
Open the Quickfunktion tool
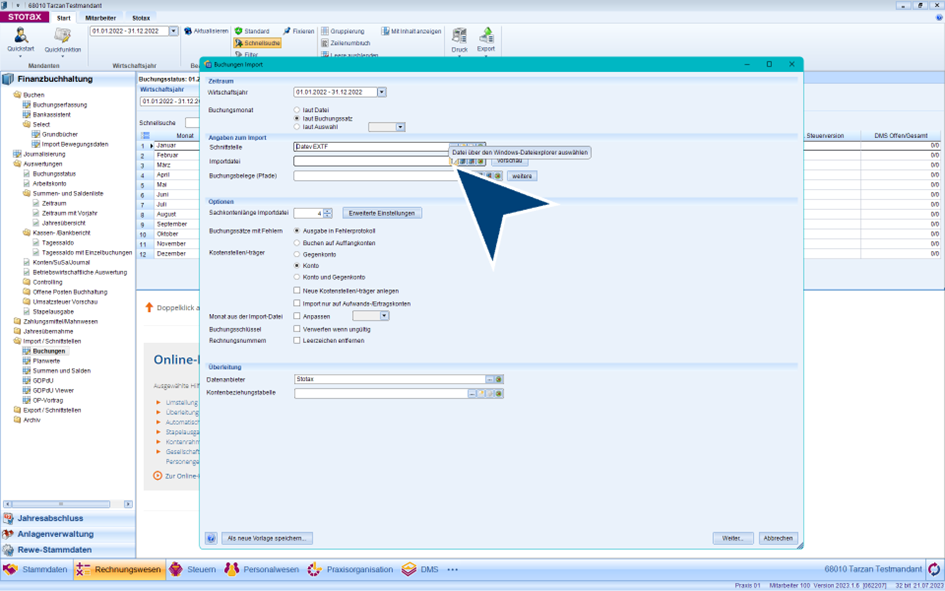pos(62,37)
